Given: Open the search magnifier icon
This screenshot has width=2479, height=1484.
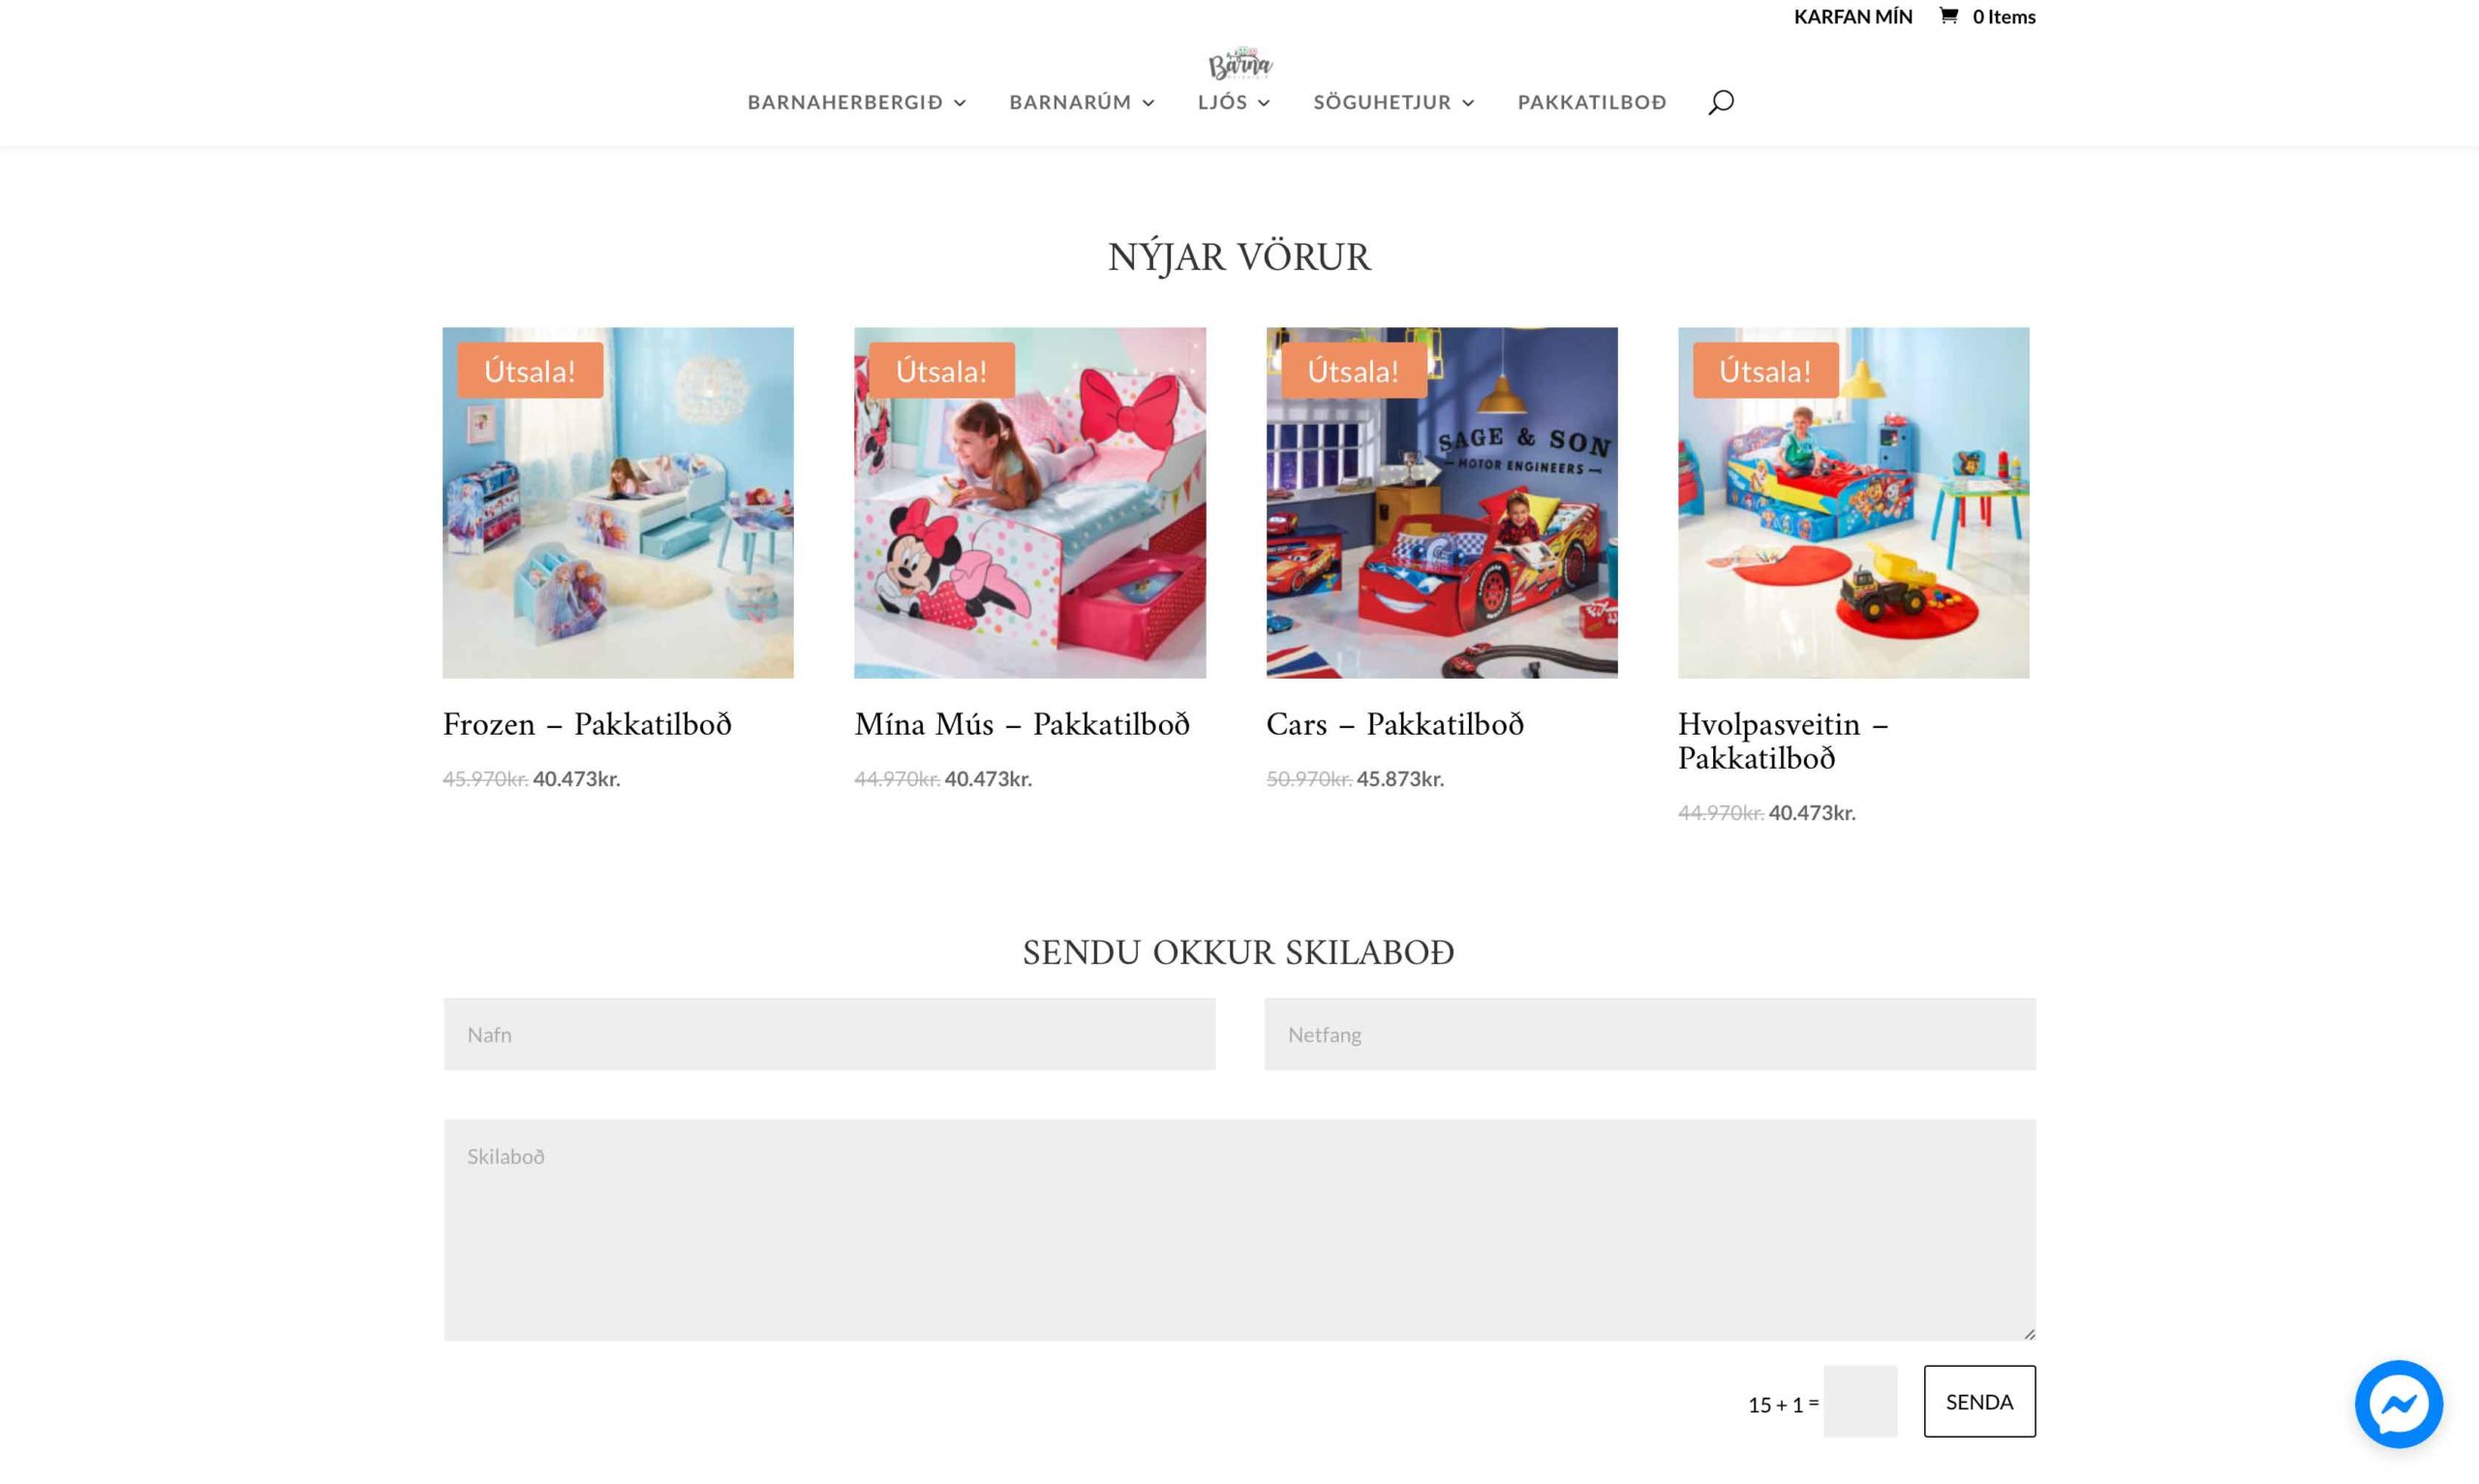Looking at the screenshot, I should pyautogui.click(x=1720, y=102).
